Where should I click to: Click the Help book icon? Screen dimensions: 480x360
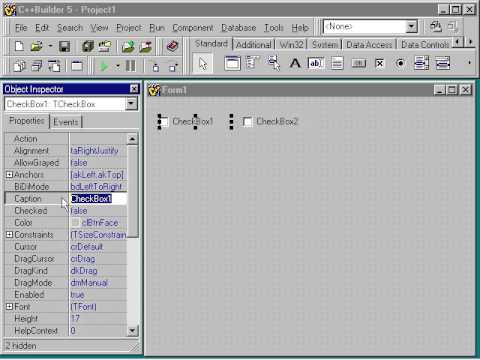pyautogui.click(x=172, y=46)
